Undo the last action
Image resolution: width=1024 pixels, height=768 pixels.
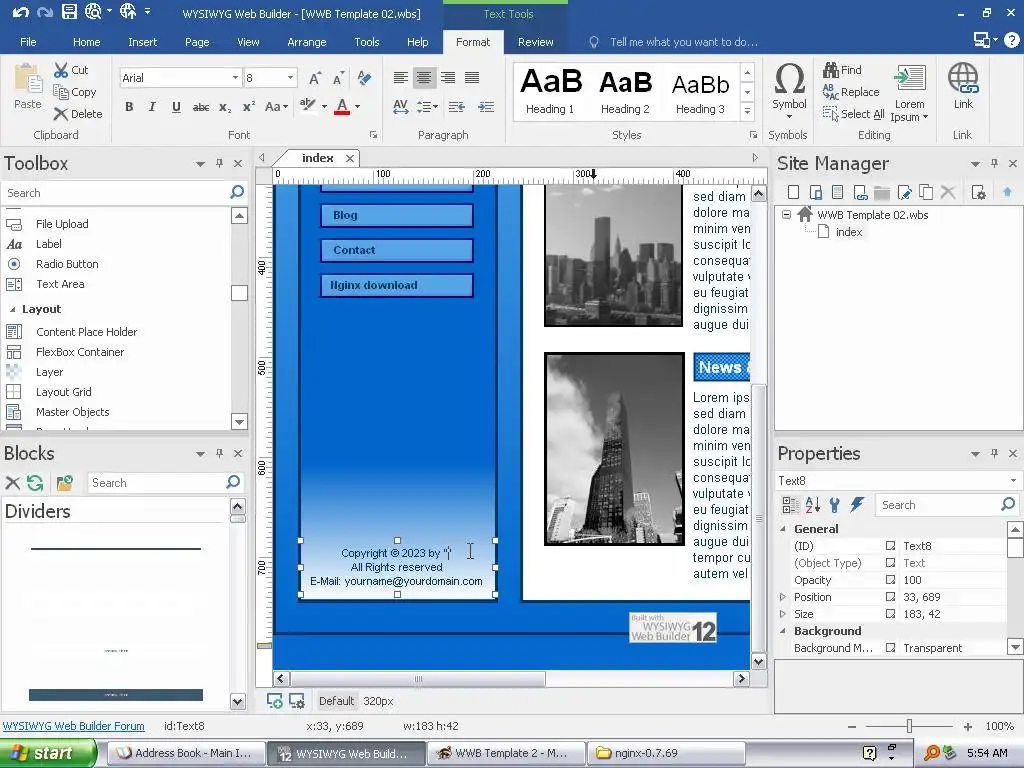point(20,12)
